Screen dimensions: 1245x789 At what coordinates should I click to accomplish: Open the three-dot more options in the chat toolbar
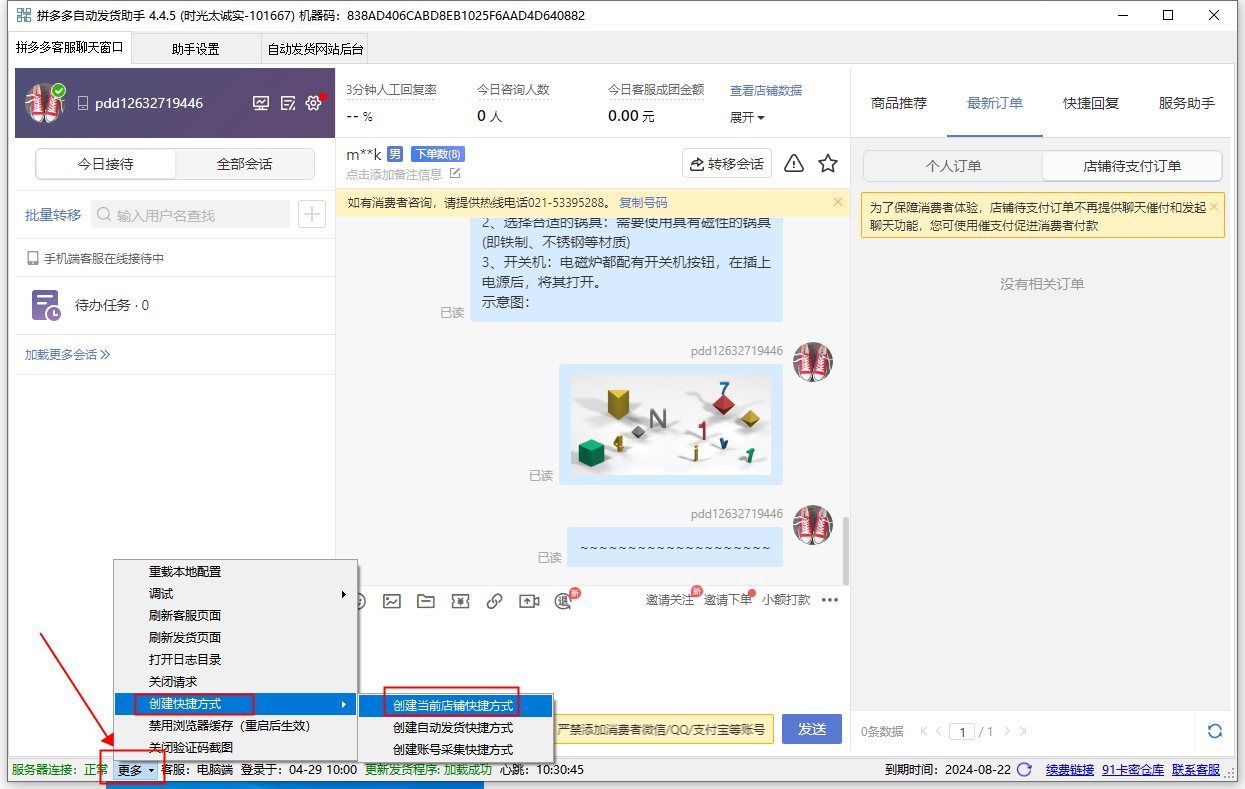coord(830,600)
